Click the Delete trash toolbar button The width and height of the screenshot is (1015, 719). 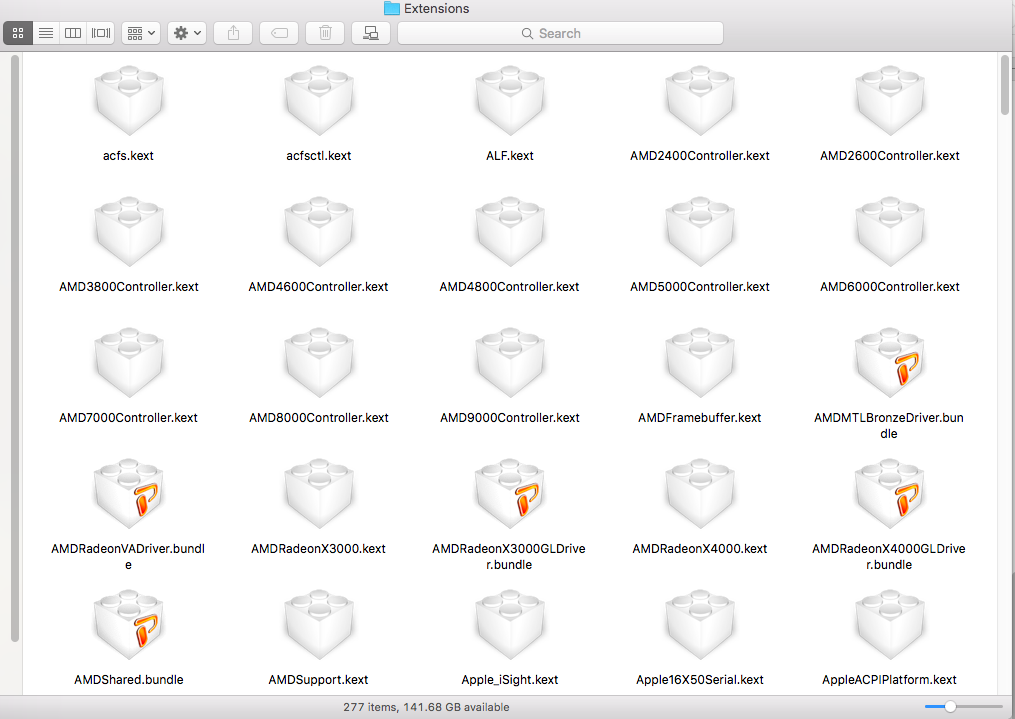coord(325,33)
